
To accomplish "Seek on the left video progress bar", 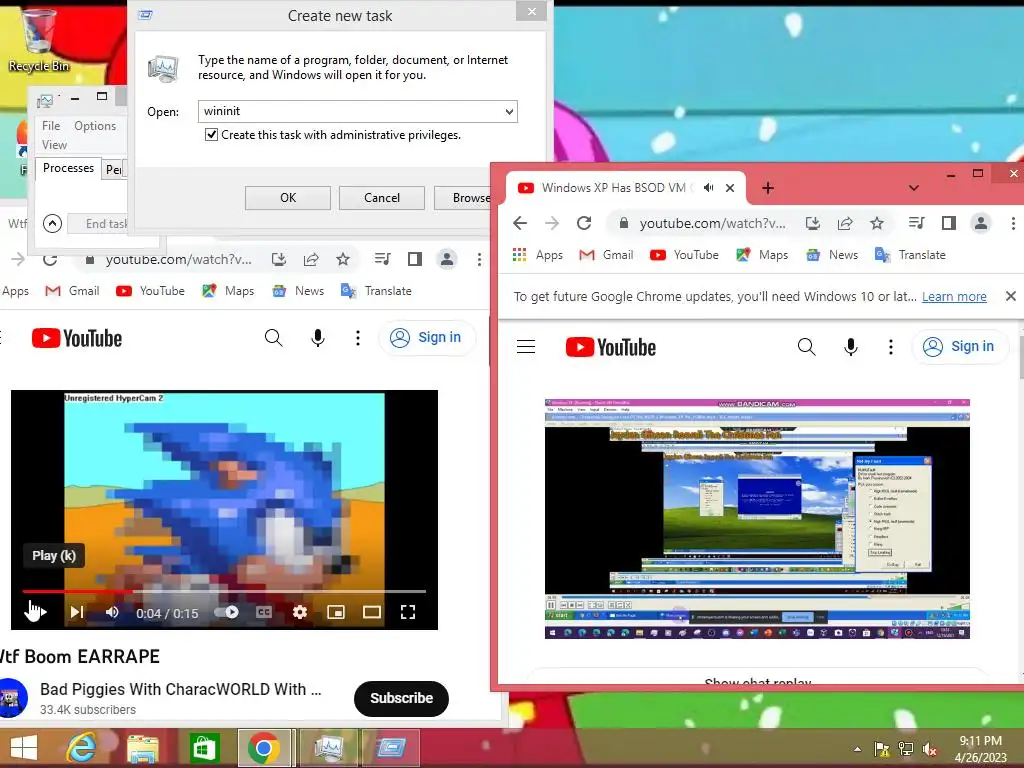I will [224, 591].
